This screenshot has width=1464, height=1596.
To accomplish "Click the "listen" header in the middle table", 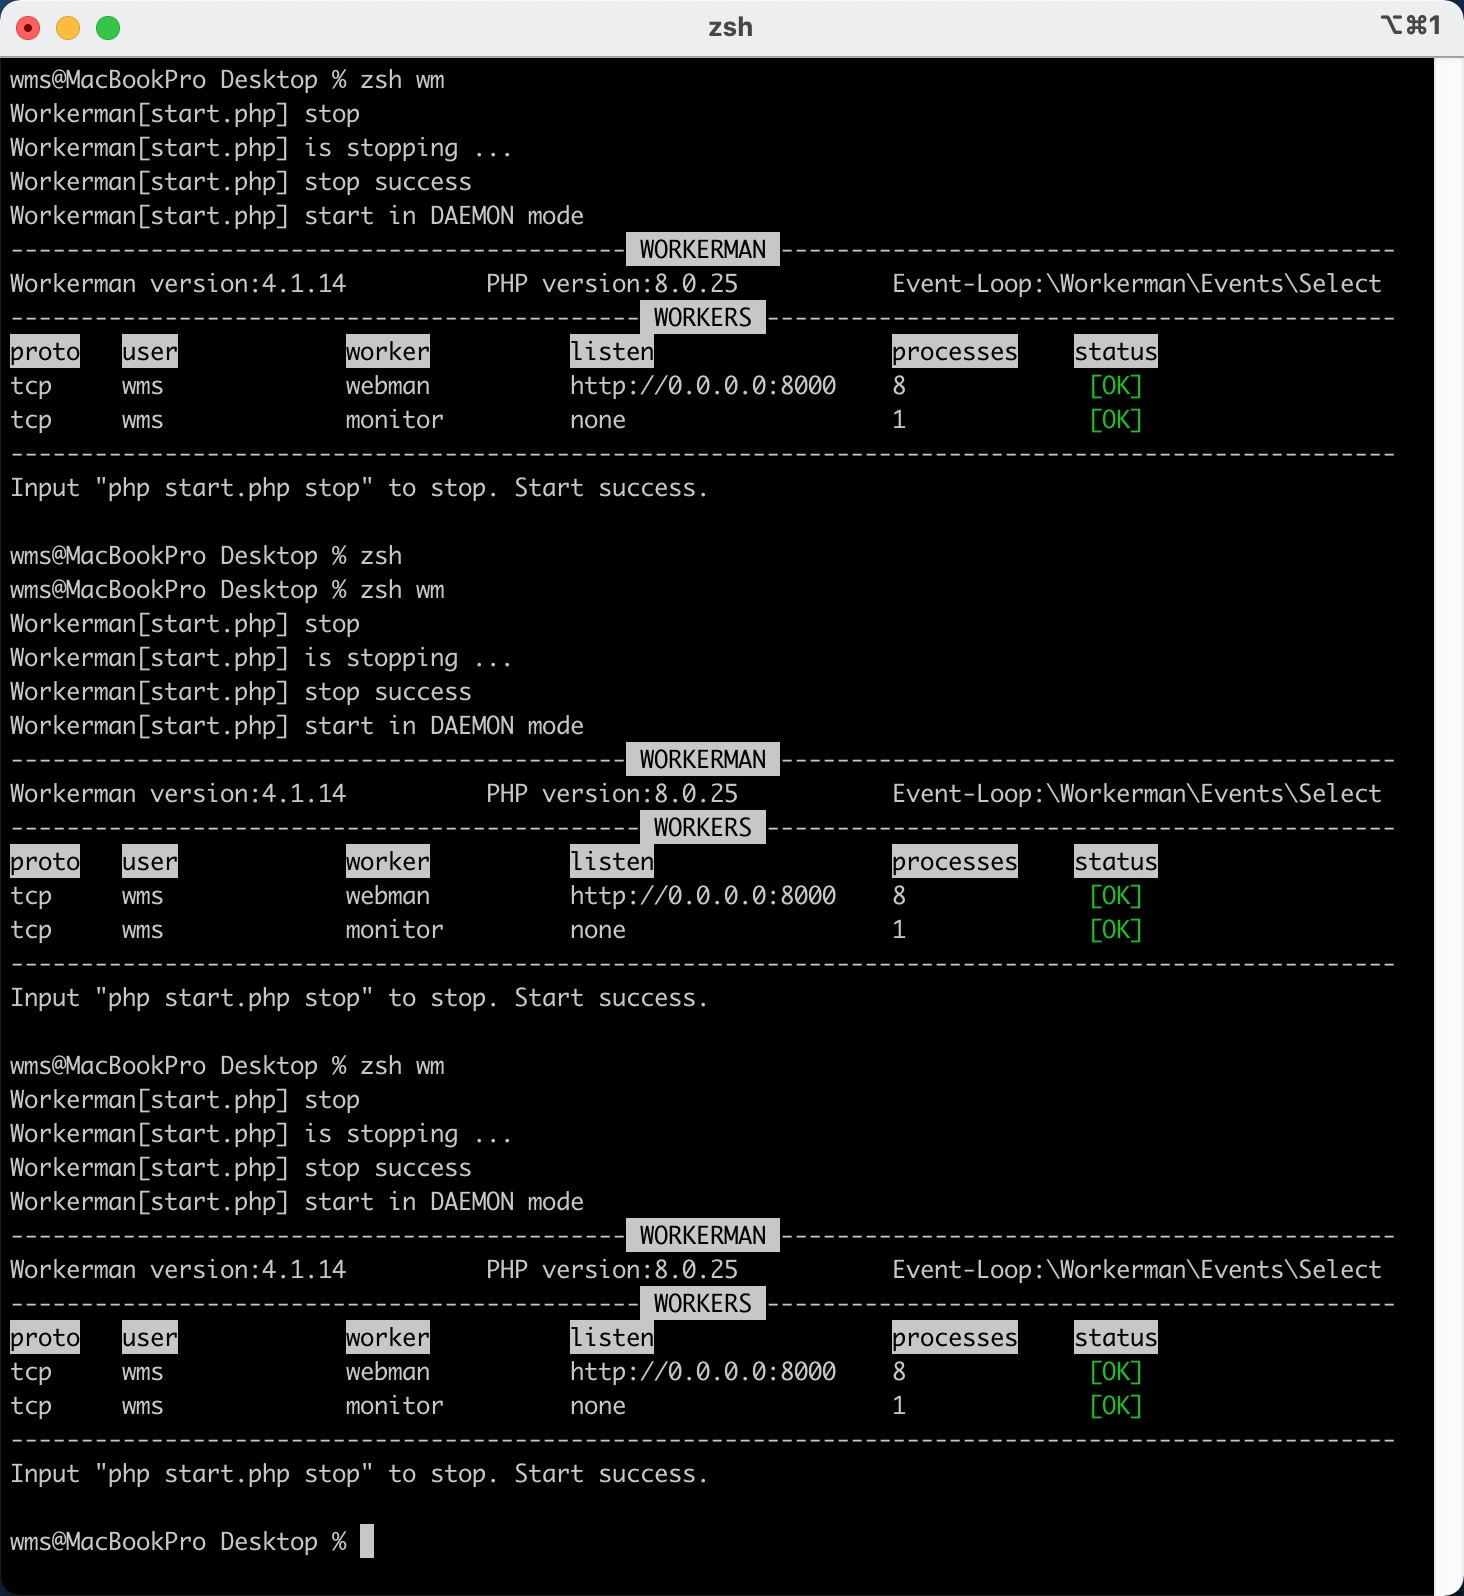I will point(612,862).
